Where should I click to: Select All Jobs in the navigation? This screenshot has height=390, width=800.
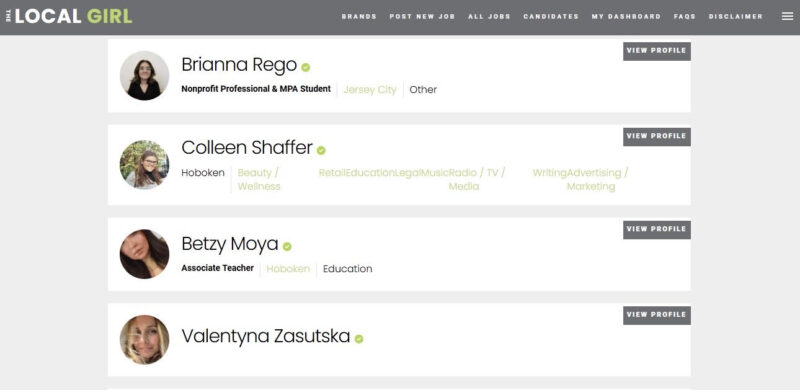[x=489, y=16]
